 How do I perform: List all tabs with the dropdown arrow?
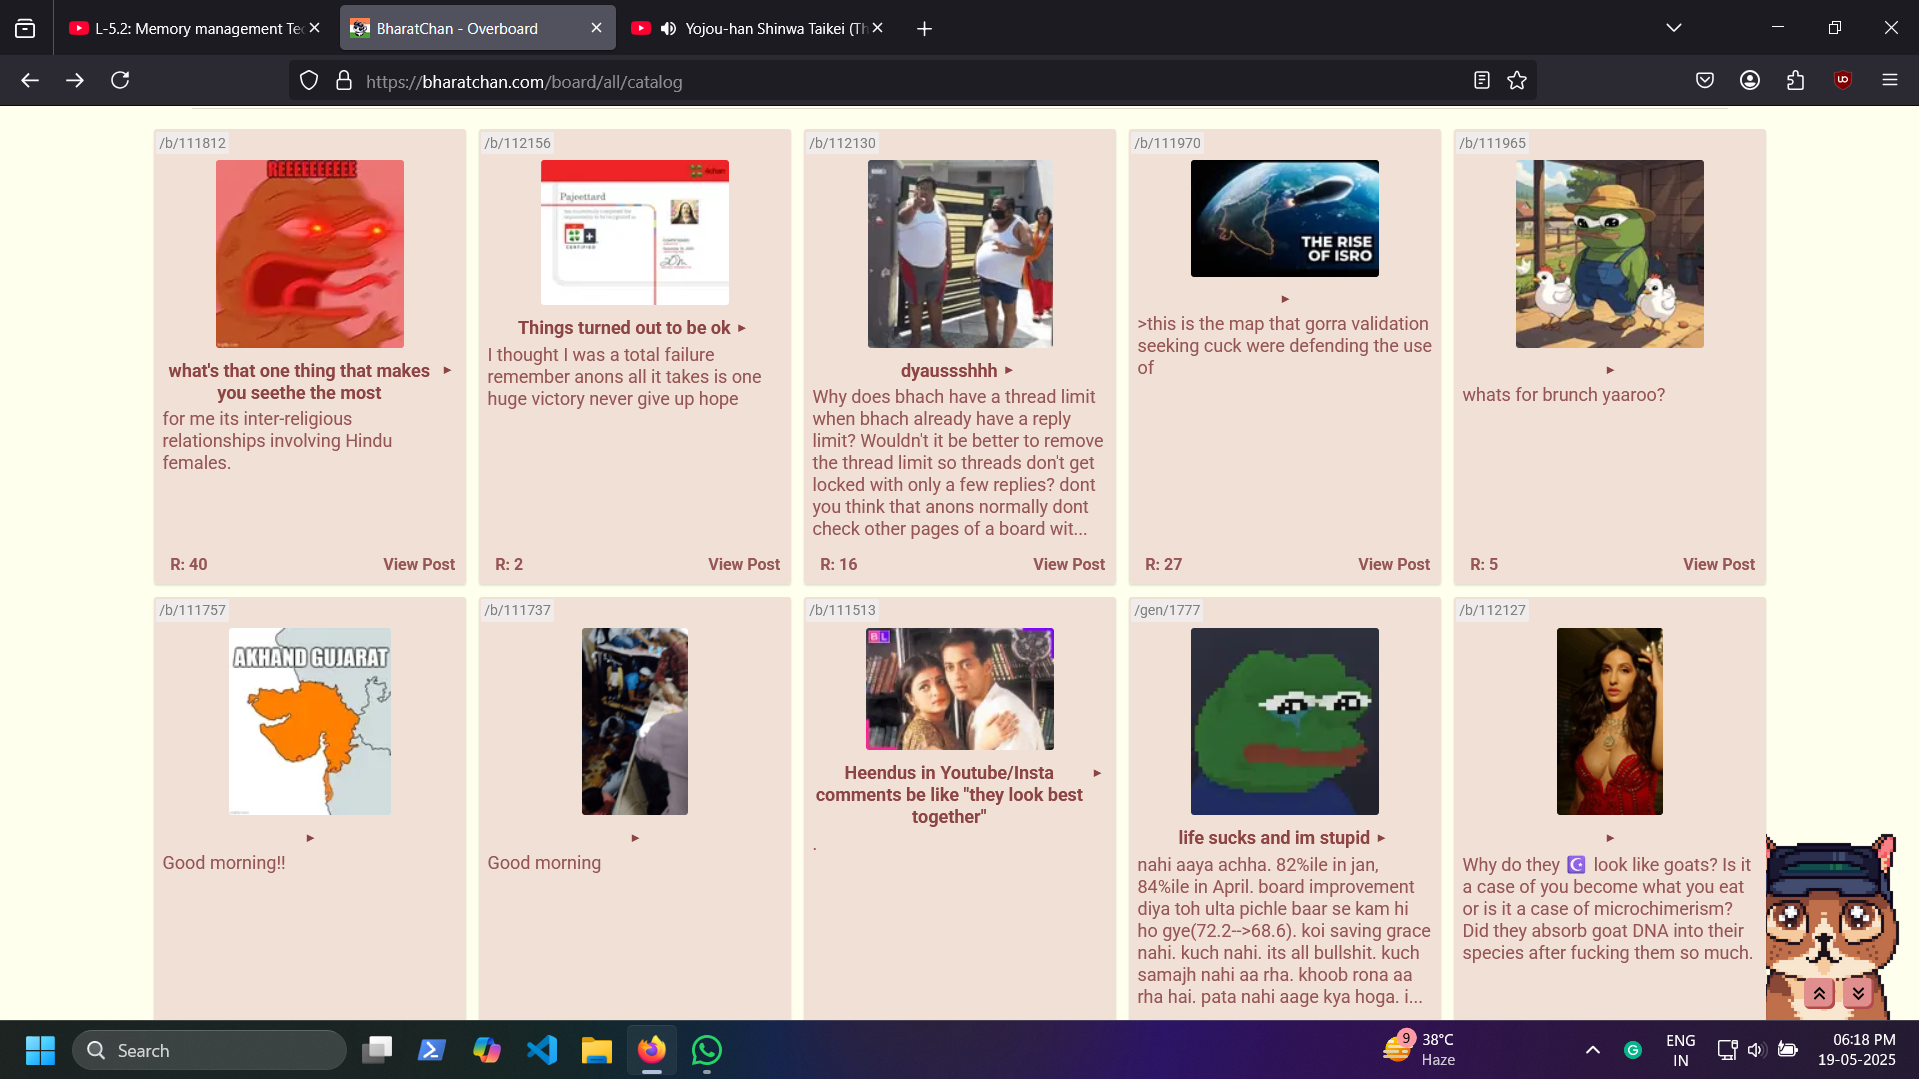tap(1674, 28)
